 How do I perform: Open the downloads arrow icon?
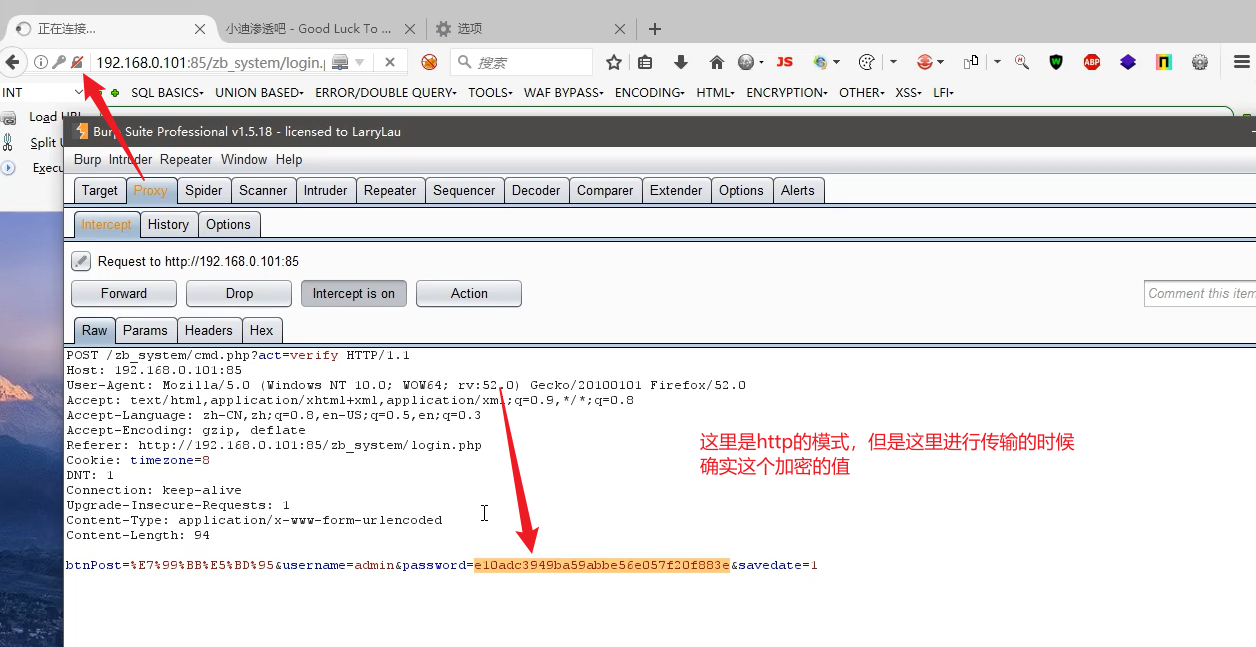point(681,62)
